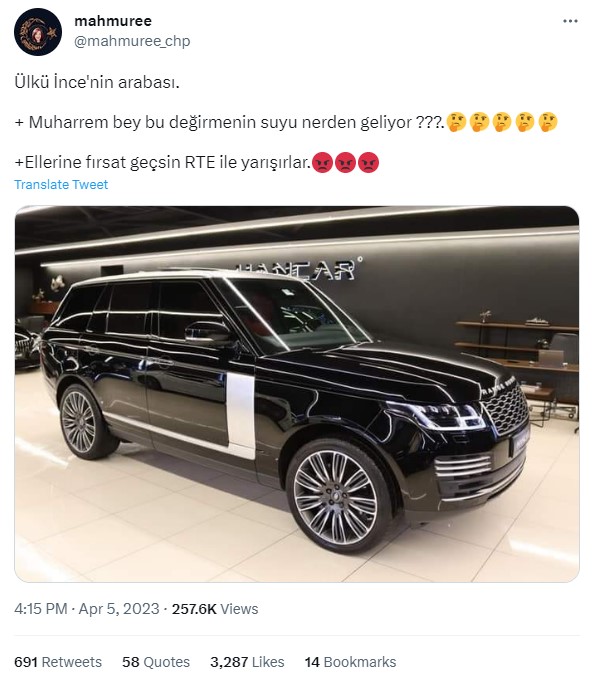
Task: Open the Range Rover photo in full view
Action: click(x=297, y=394)
